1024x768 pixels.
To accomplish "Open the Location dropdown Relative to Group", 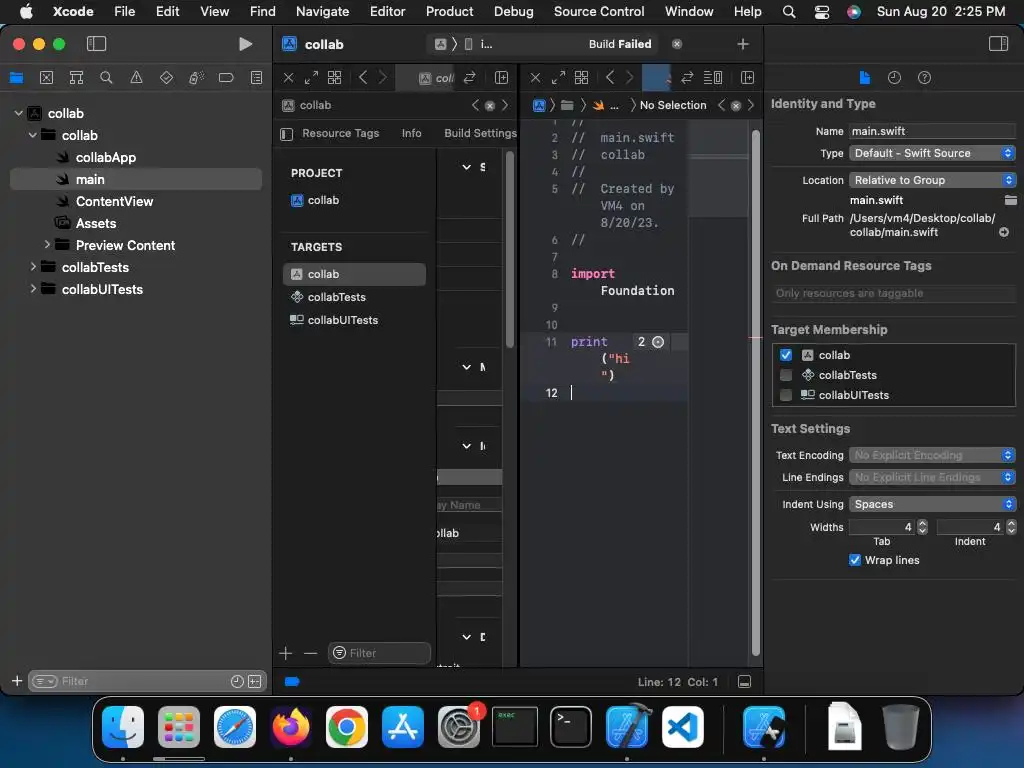I will 932,180.
